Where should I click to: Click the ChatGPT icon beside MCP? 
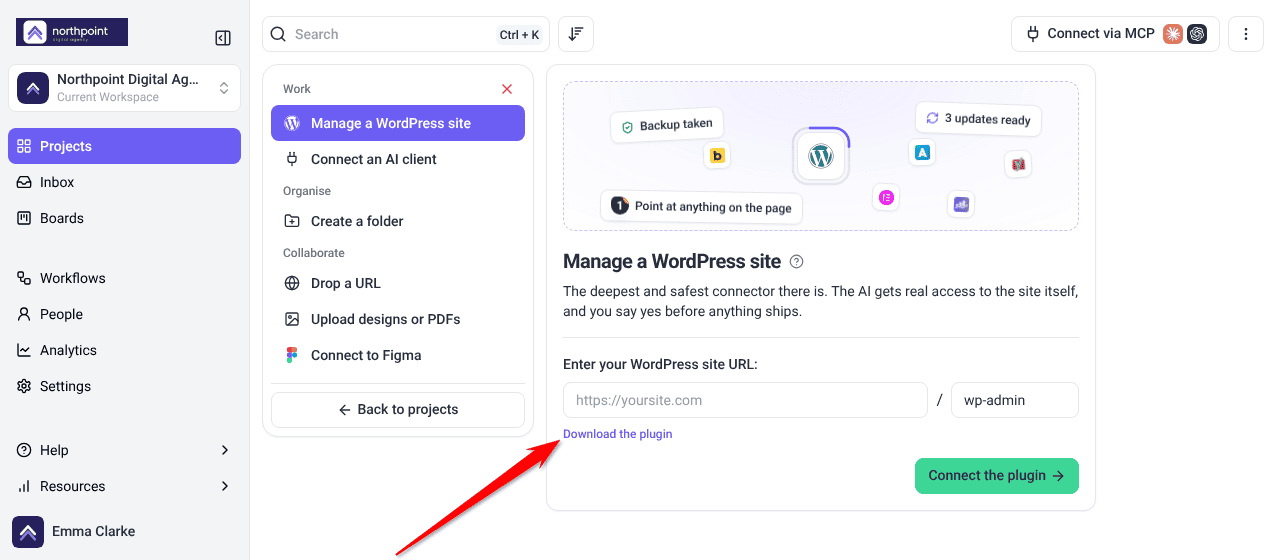coord(1197,34)
